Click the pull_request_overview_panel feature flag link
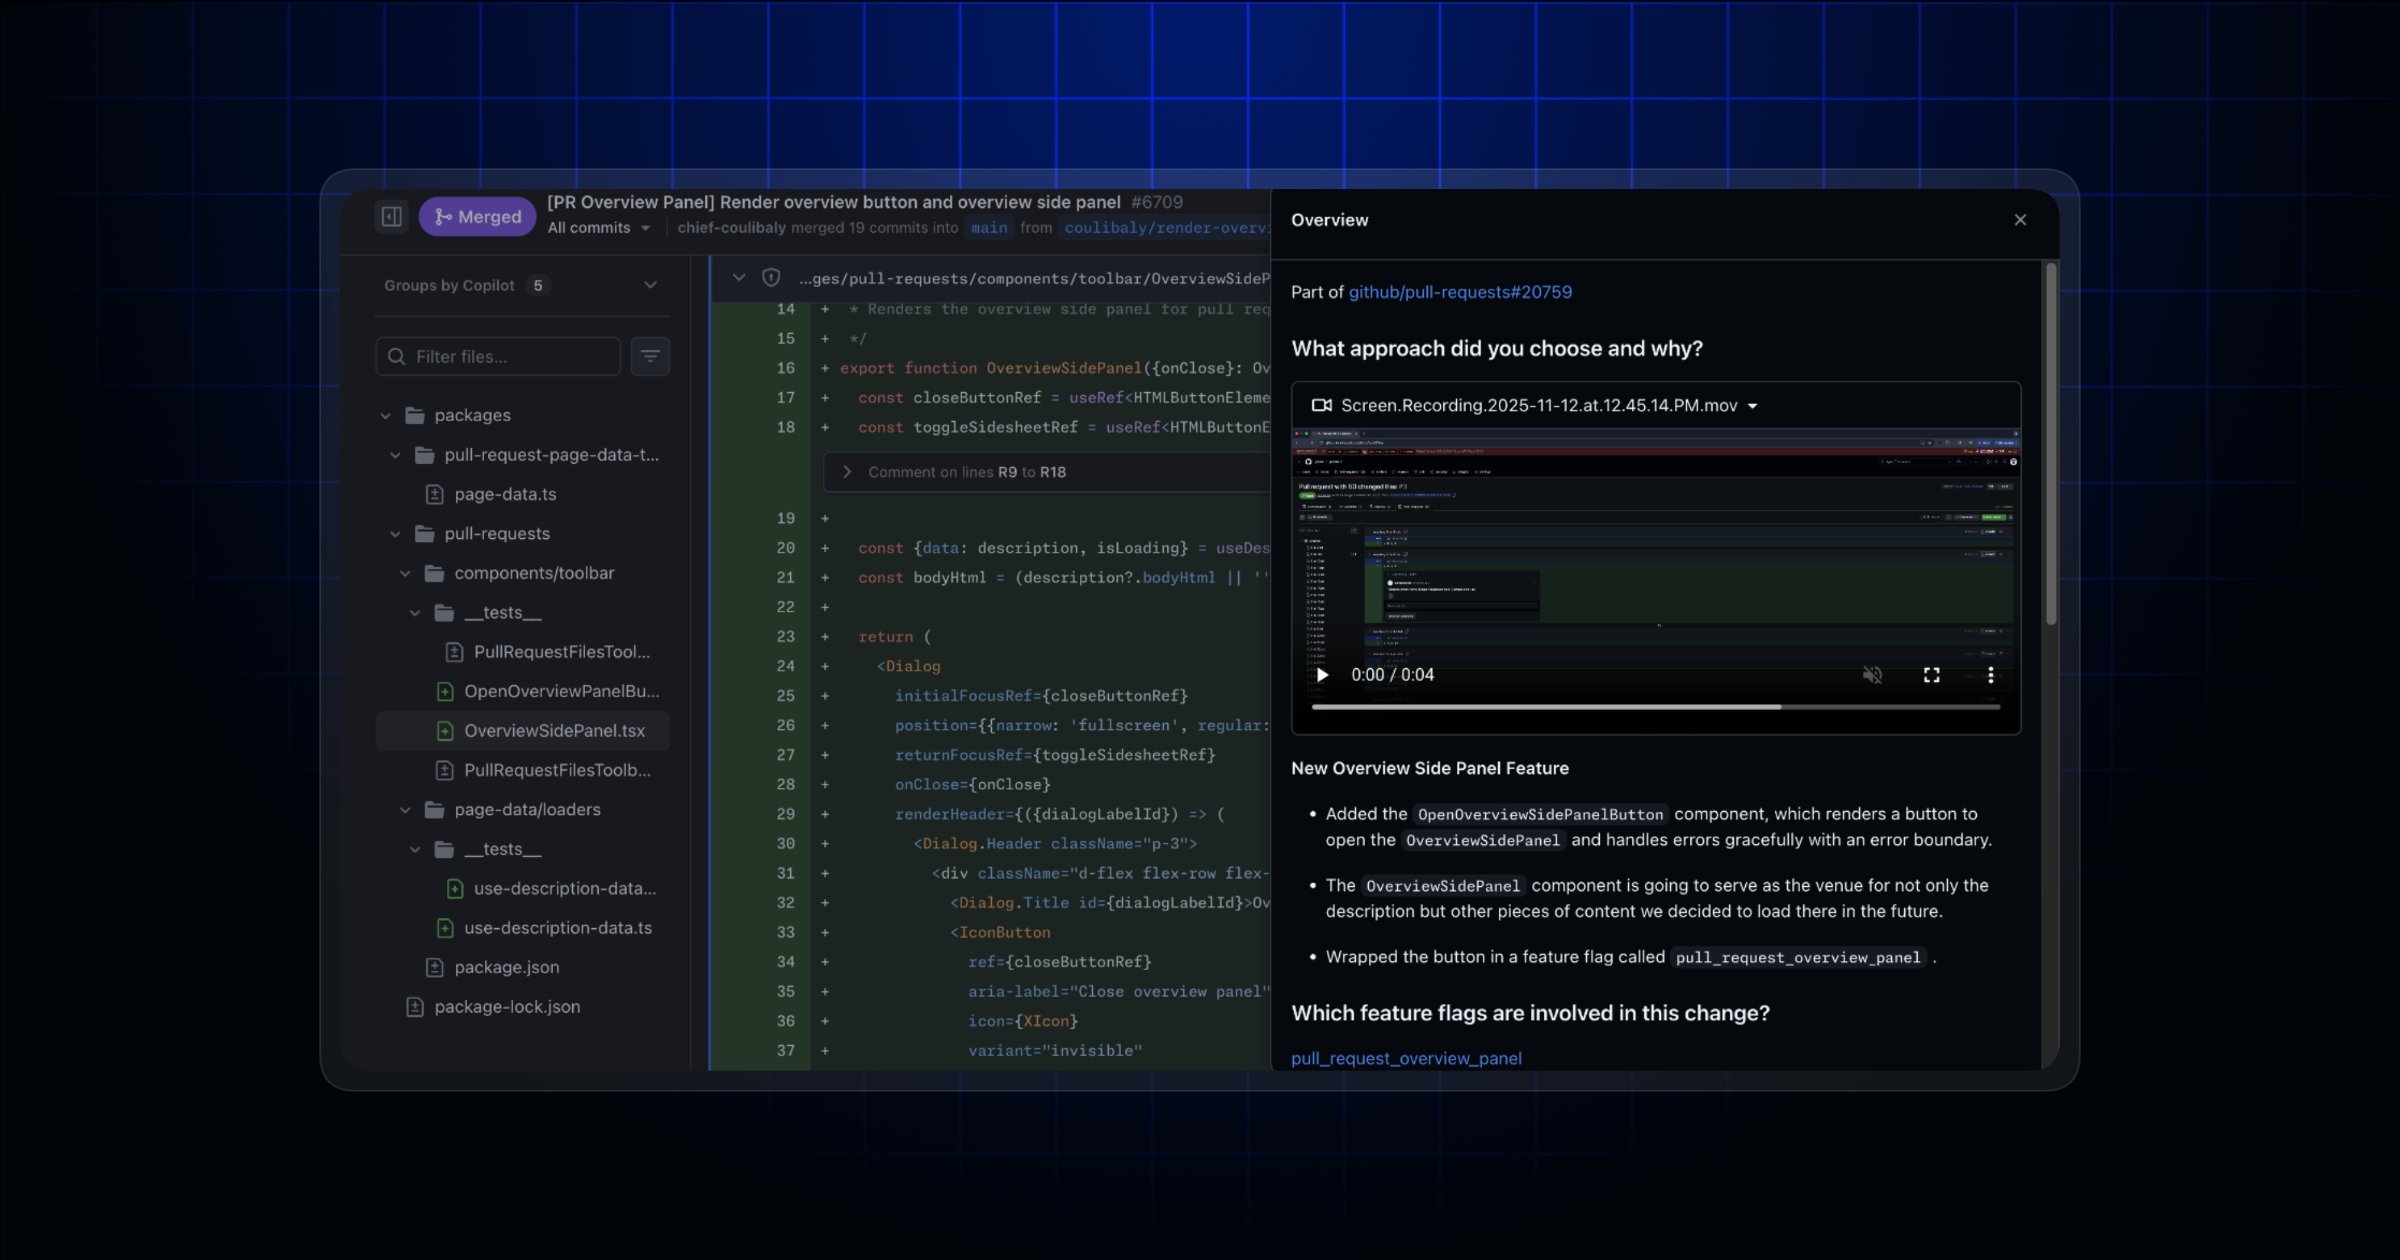This screenshot has width=2400, height=1260. 1406,1057
